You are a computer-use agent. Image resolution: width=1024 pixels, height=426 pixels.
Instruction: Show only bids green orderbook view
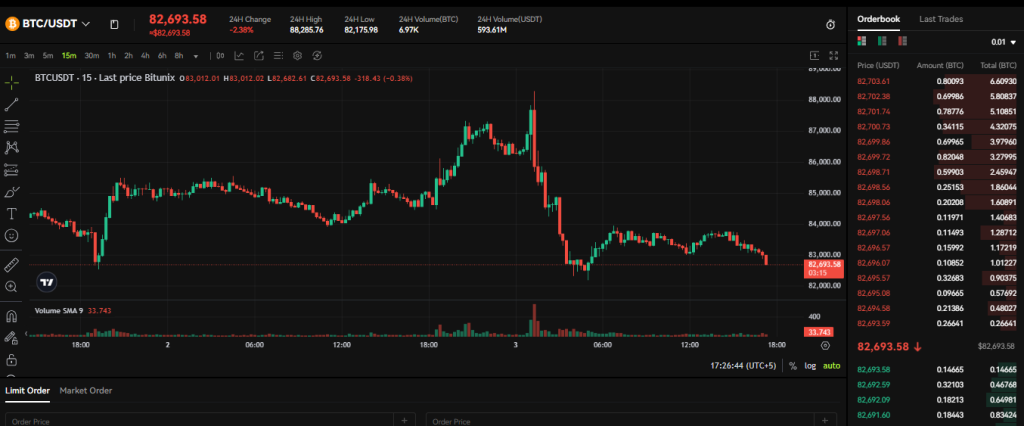pyautogui.click(x=882, y=41)
